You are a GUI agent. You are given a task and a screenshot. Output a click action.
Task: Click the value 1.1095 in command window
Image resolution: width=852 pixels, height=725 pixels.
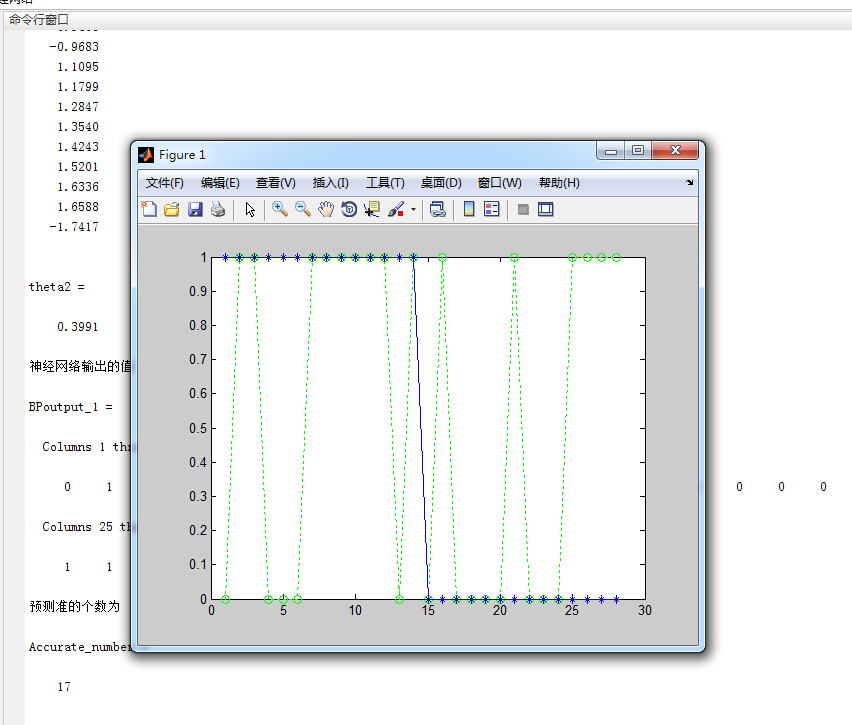point(78,67)
